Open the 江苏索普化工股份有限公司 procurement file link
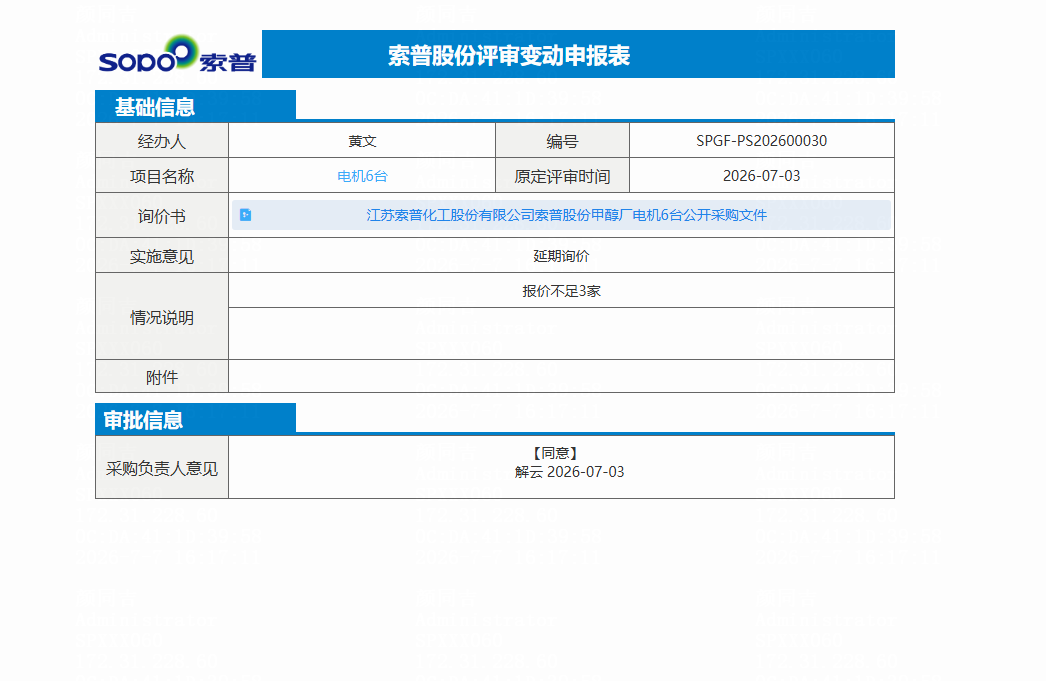 [566, 215]
